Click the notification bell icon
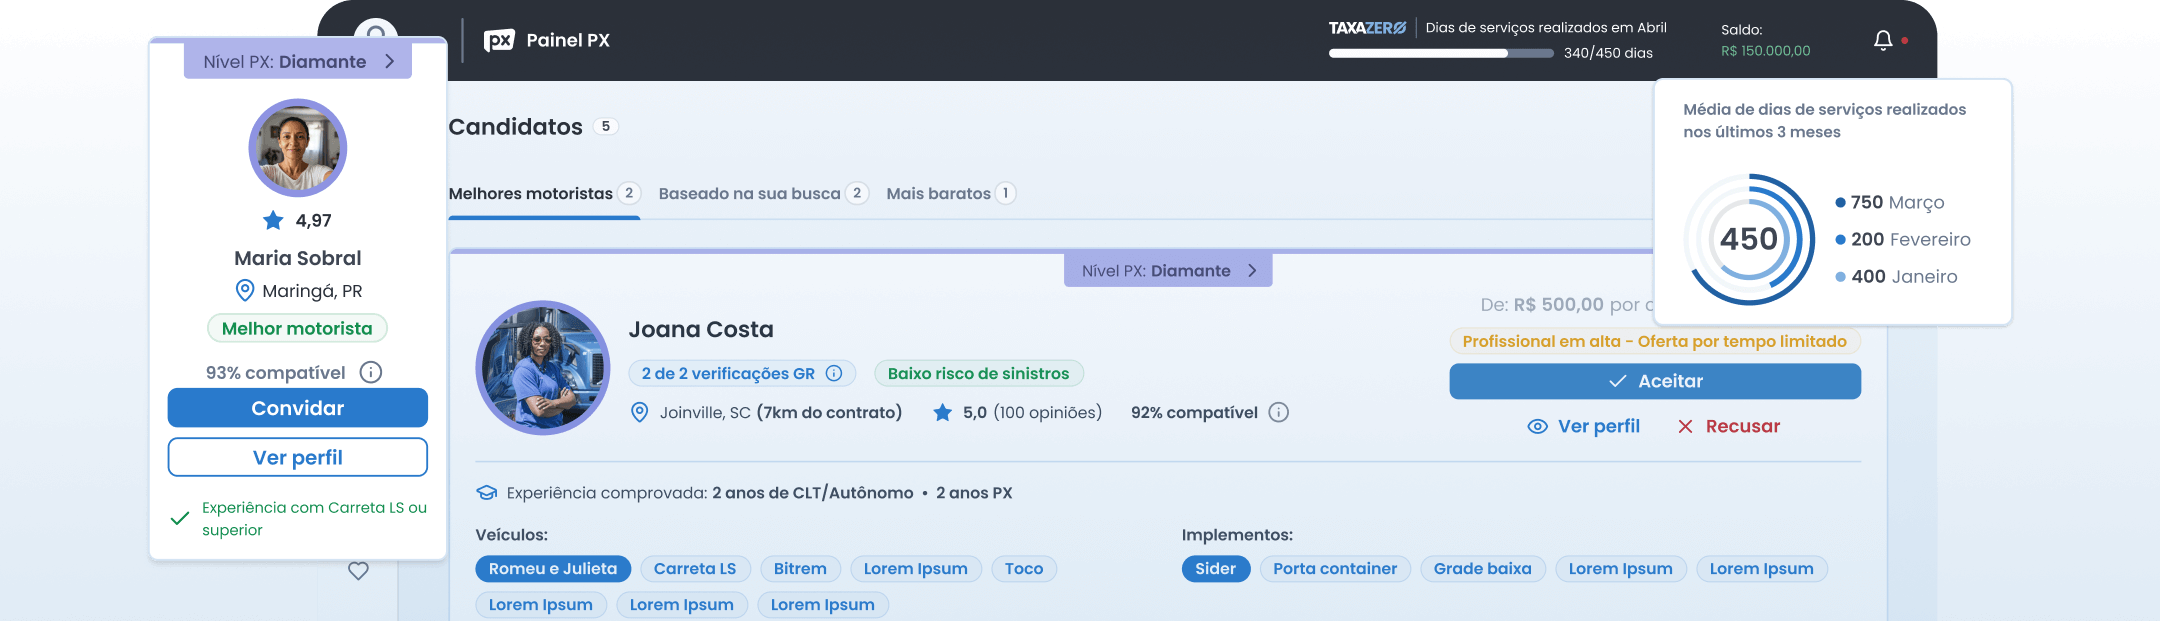Screen dimensions: 2160x621 1882,40
